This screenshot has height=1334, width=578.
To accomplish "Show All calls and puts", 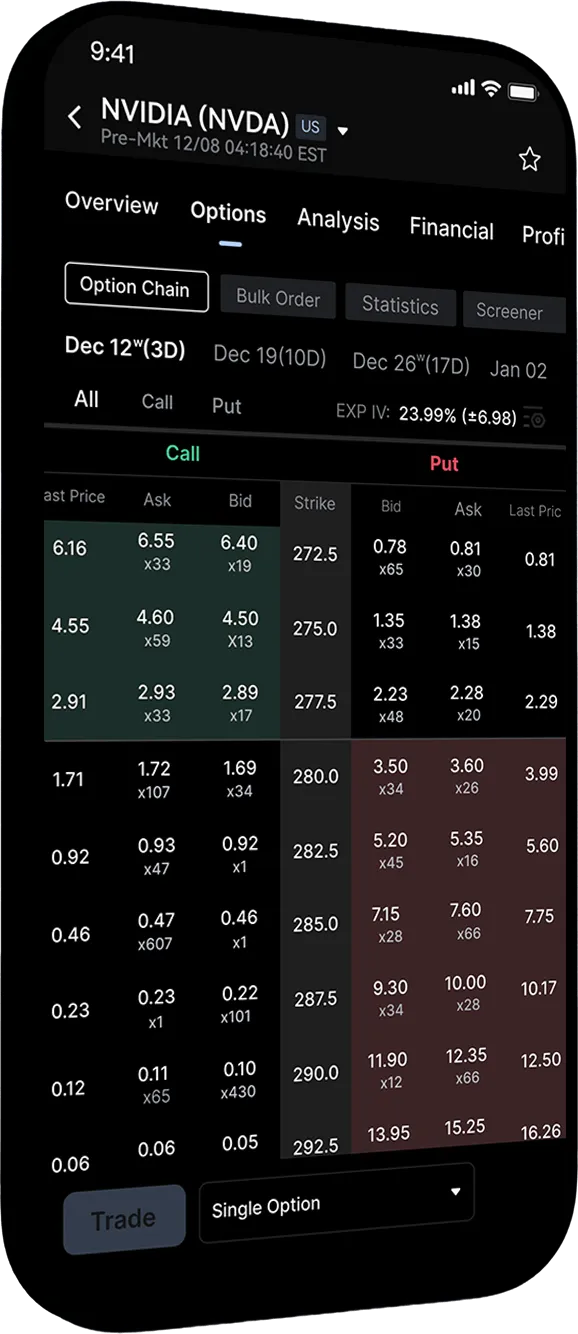I will coord(87,399).
